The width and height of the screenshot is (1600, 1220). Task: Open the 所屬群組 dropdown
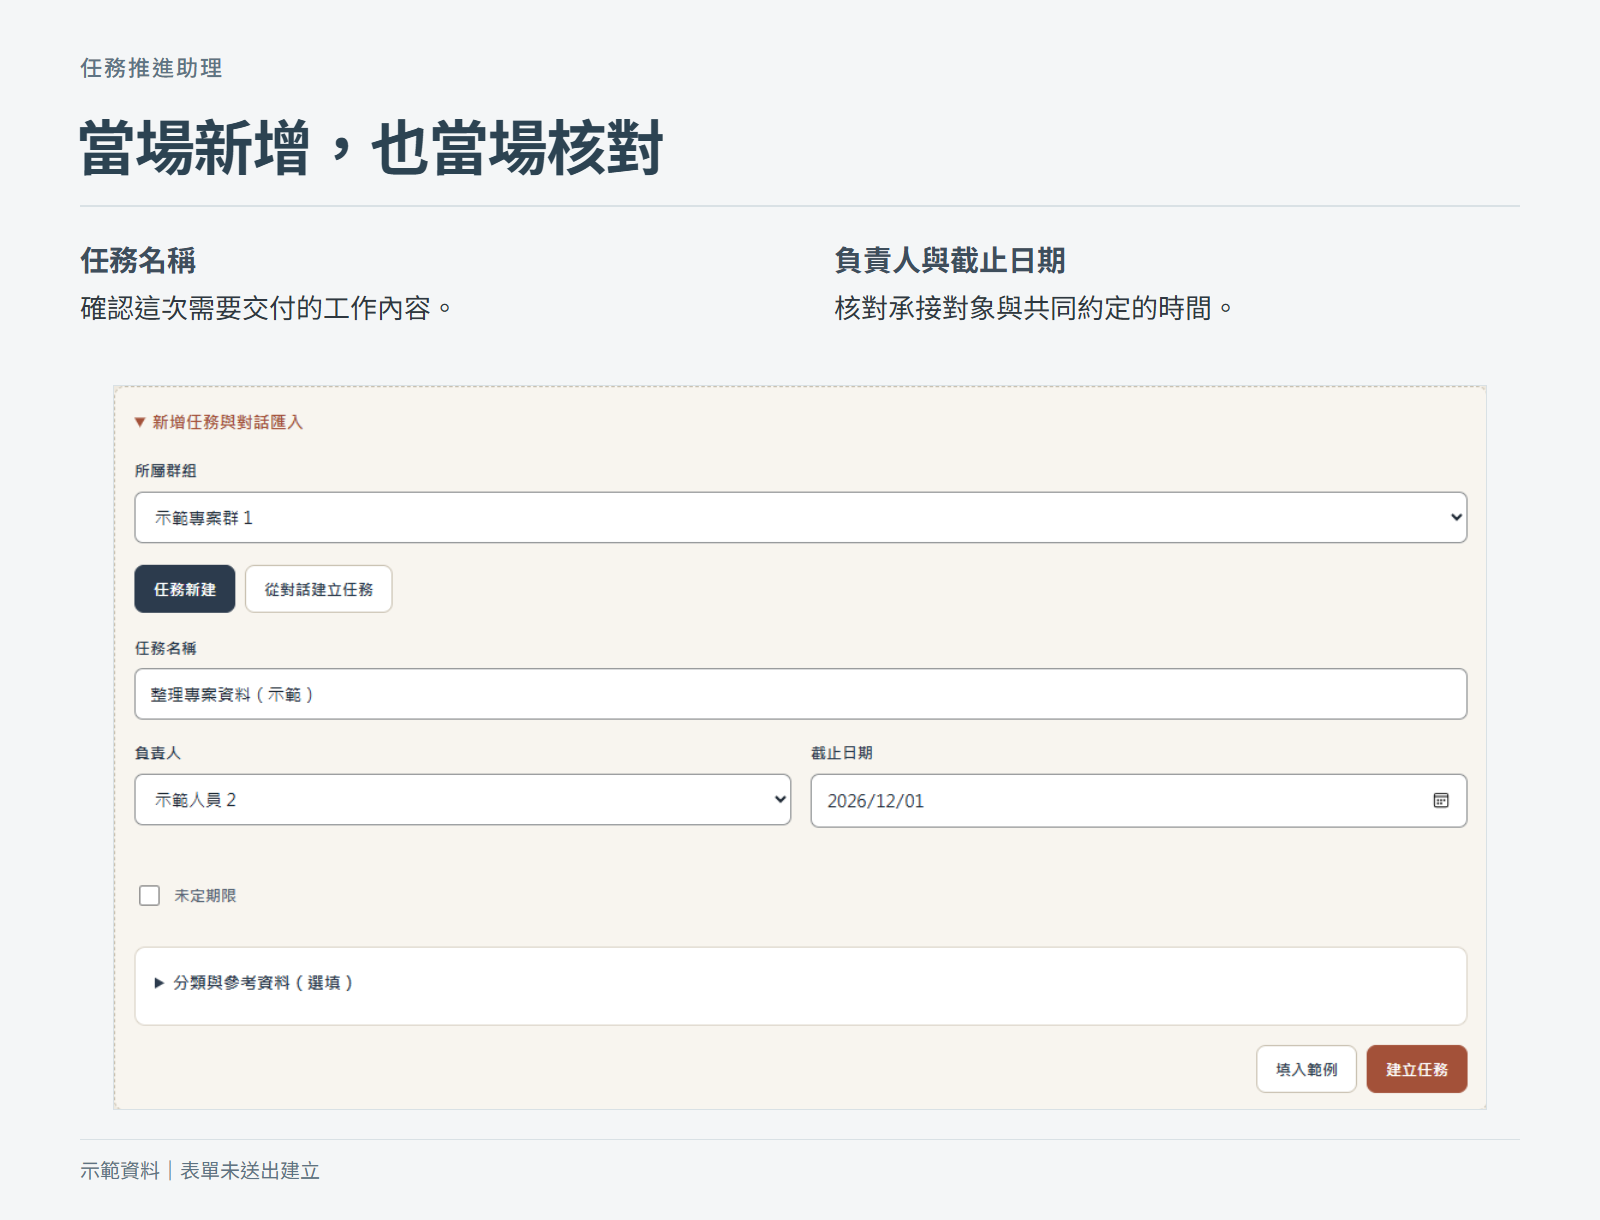801,517
